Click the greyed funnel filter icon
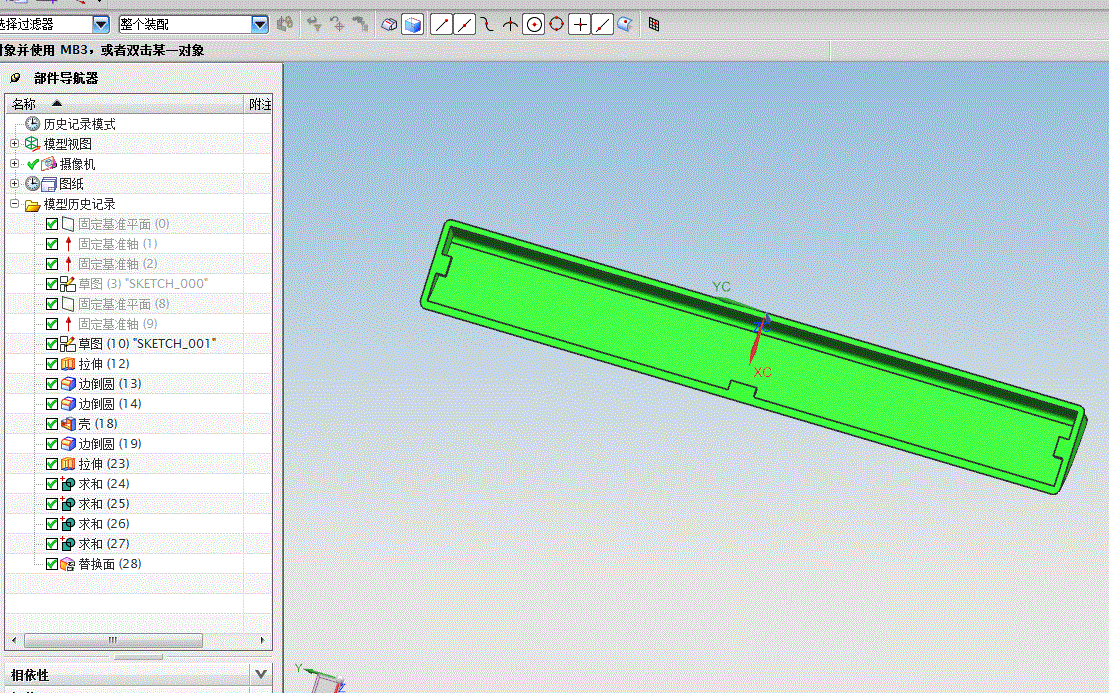This screenshot has height=693, width=1109. click(x=314, y=25)
